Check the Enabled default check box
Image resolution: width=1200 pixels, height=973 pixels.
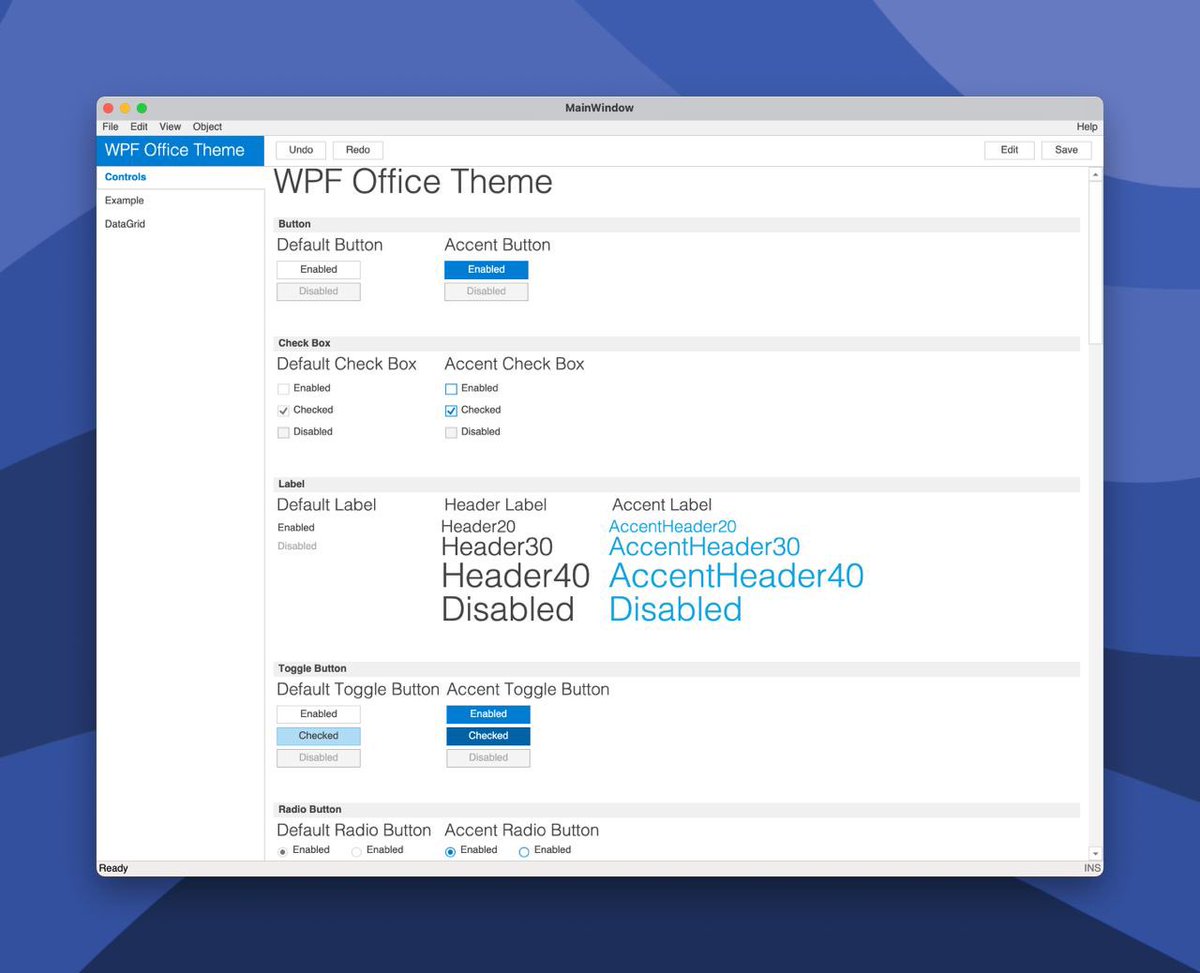pyautogui.click(x=283, y=388)
